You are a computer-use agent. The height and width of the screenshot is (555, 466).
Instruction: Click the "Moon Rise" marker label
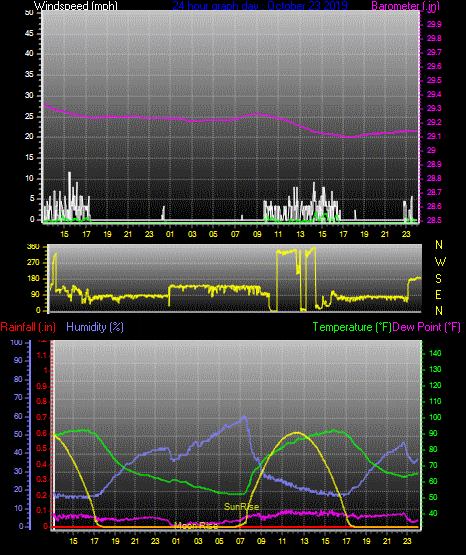point(197,526)
